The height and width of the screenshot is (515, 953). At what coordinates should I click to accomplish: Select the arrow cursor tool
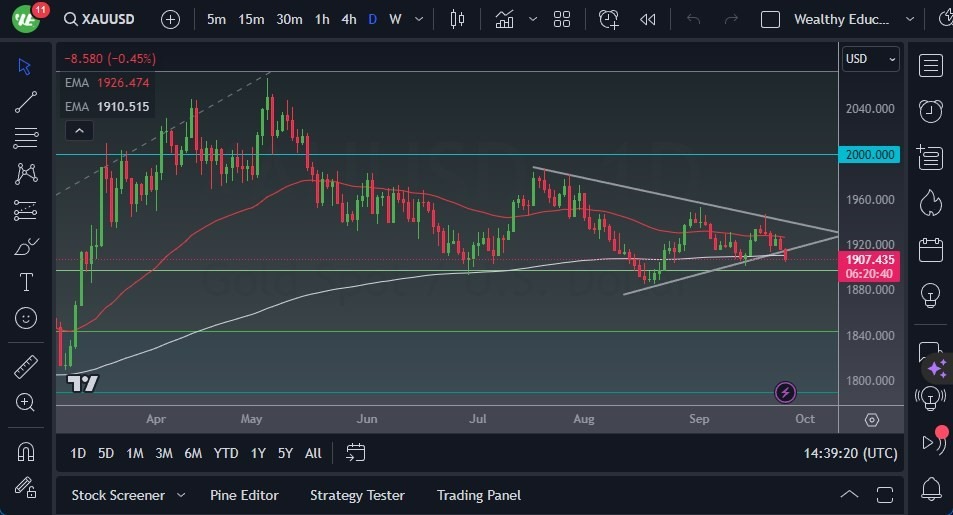point(25,66)
